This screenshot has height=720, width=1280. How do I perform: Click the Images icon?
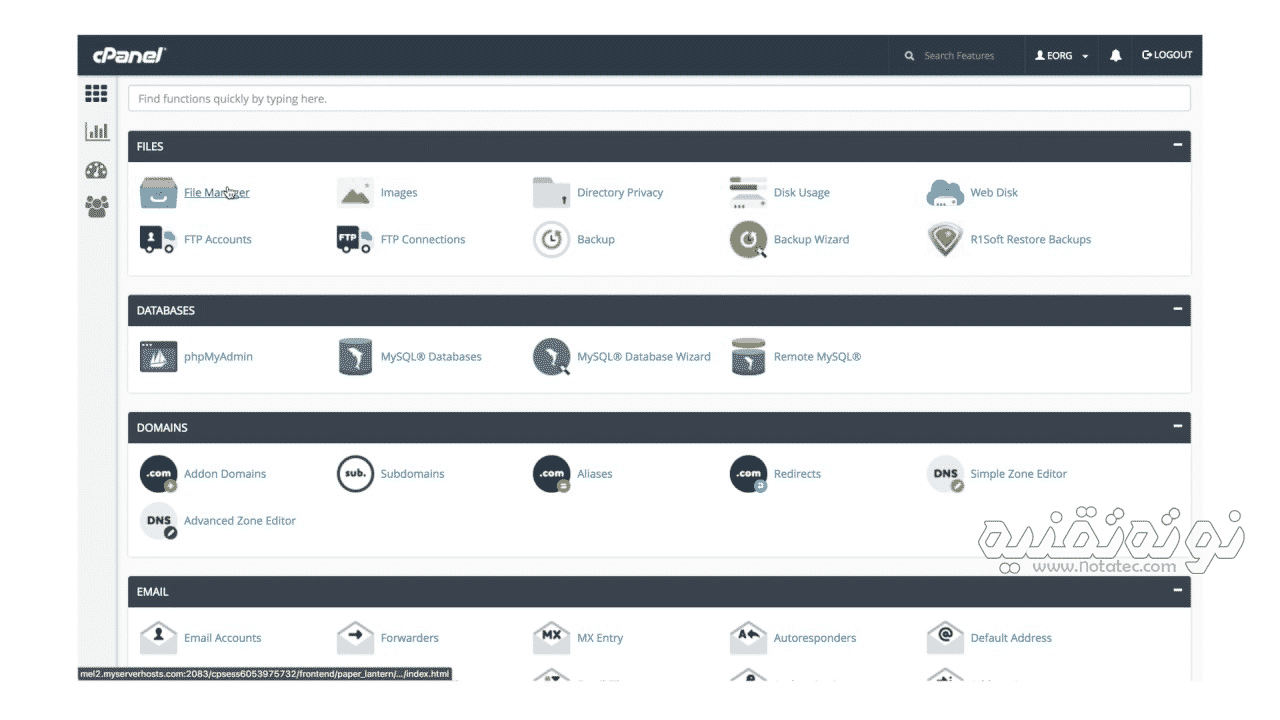[355, 193]
